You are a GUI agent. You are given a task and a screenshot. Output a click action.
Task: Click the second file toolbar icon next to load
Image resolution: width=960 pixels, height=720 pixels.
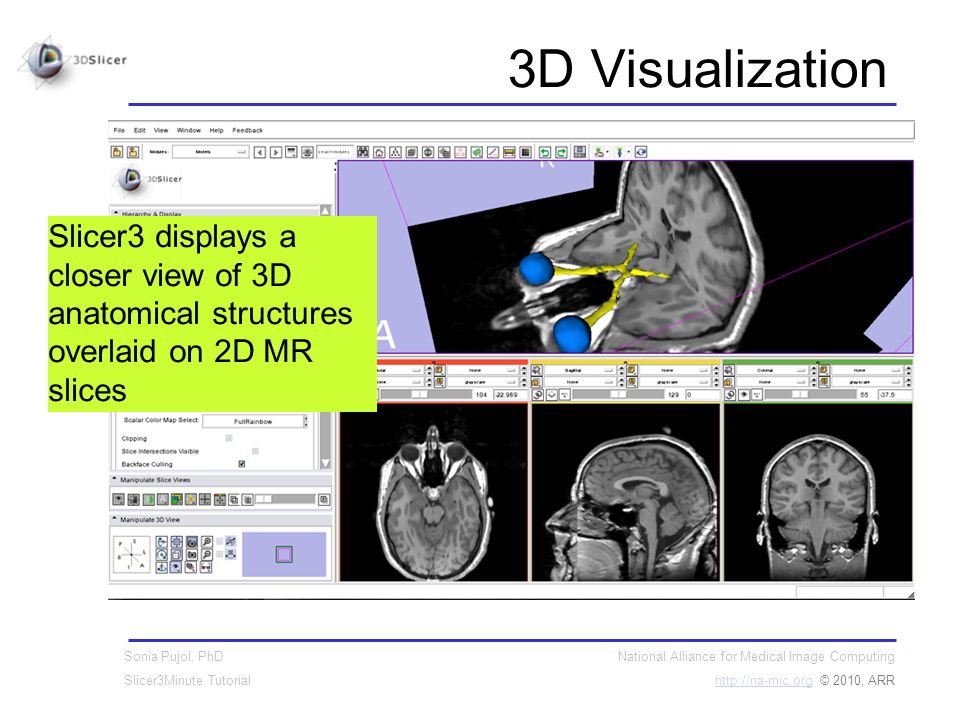tap(132, 152)
